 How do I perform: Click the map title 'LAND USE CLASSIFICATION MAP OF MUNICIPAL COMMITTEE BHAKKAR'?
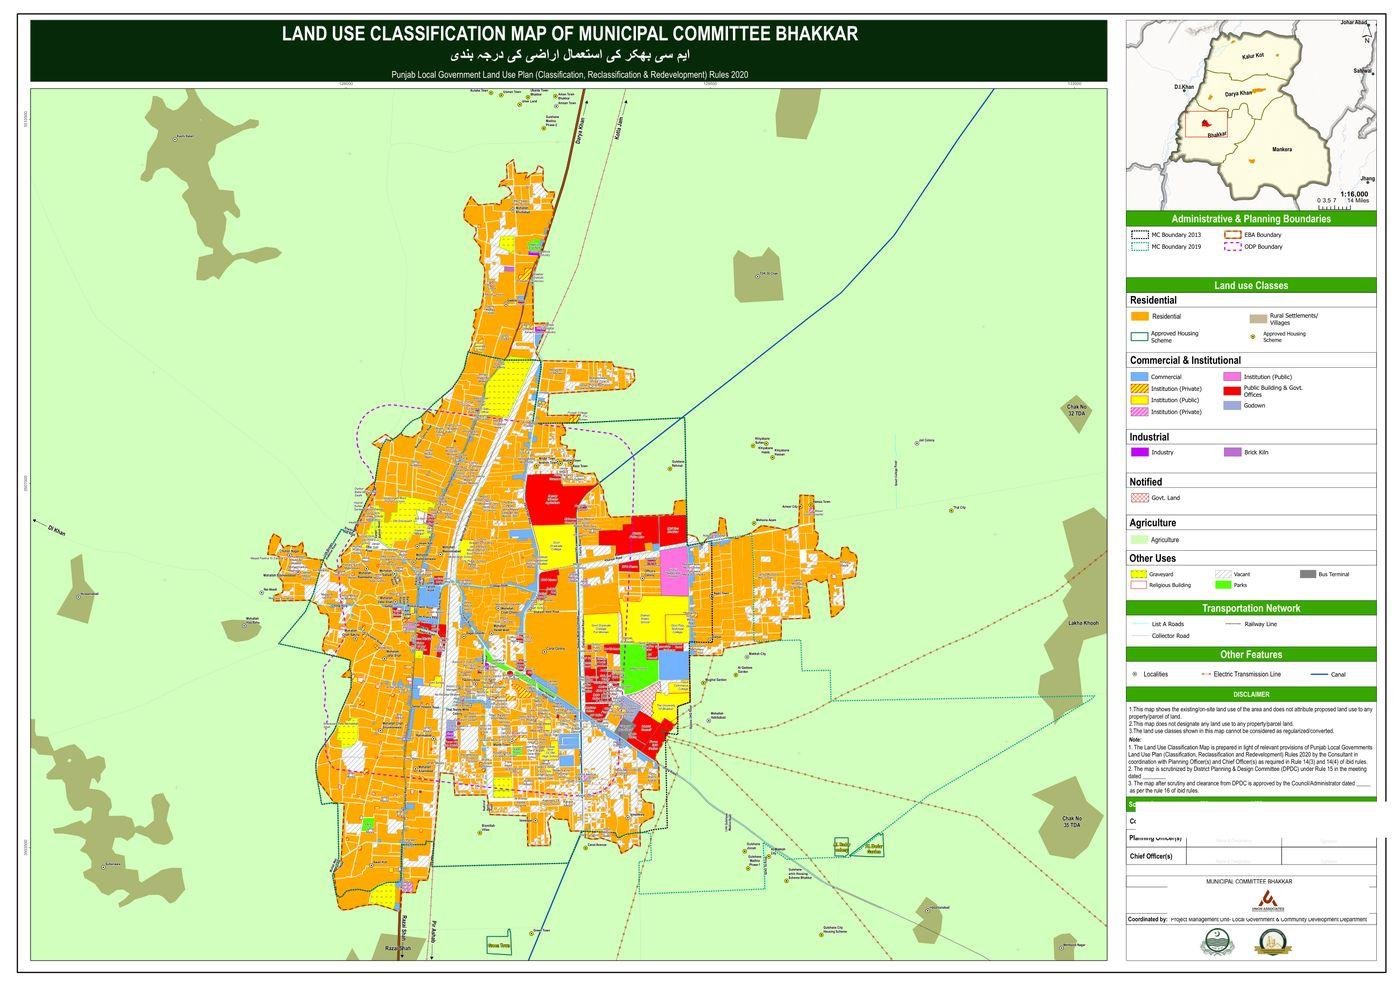(x=569, y=33)
